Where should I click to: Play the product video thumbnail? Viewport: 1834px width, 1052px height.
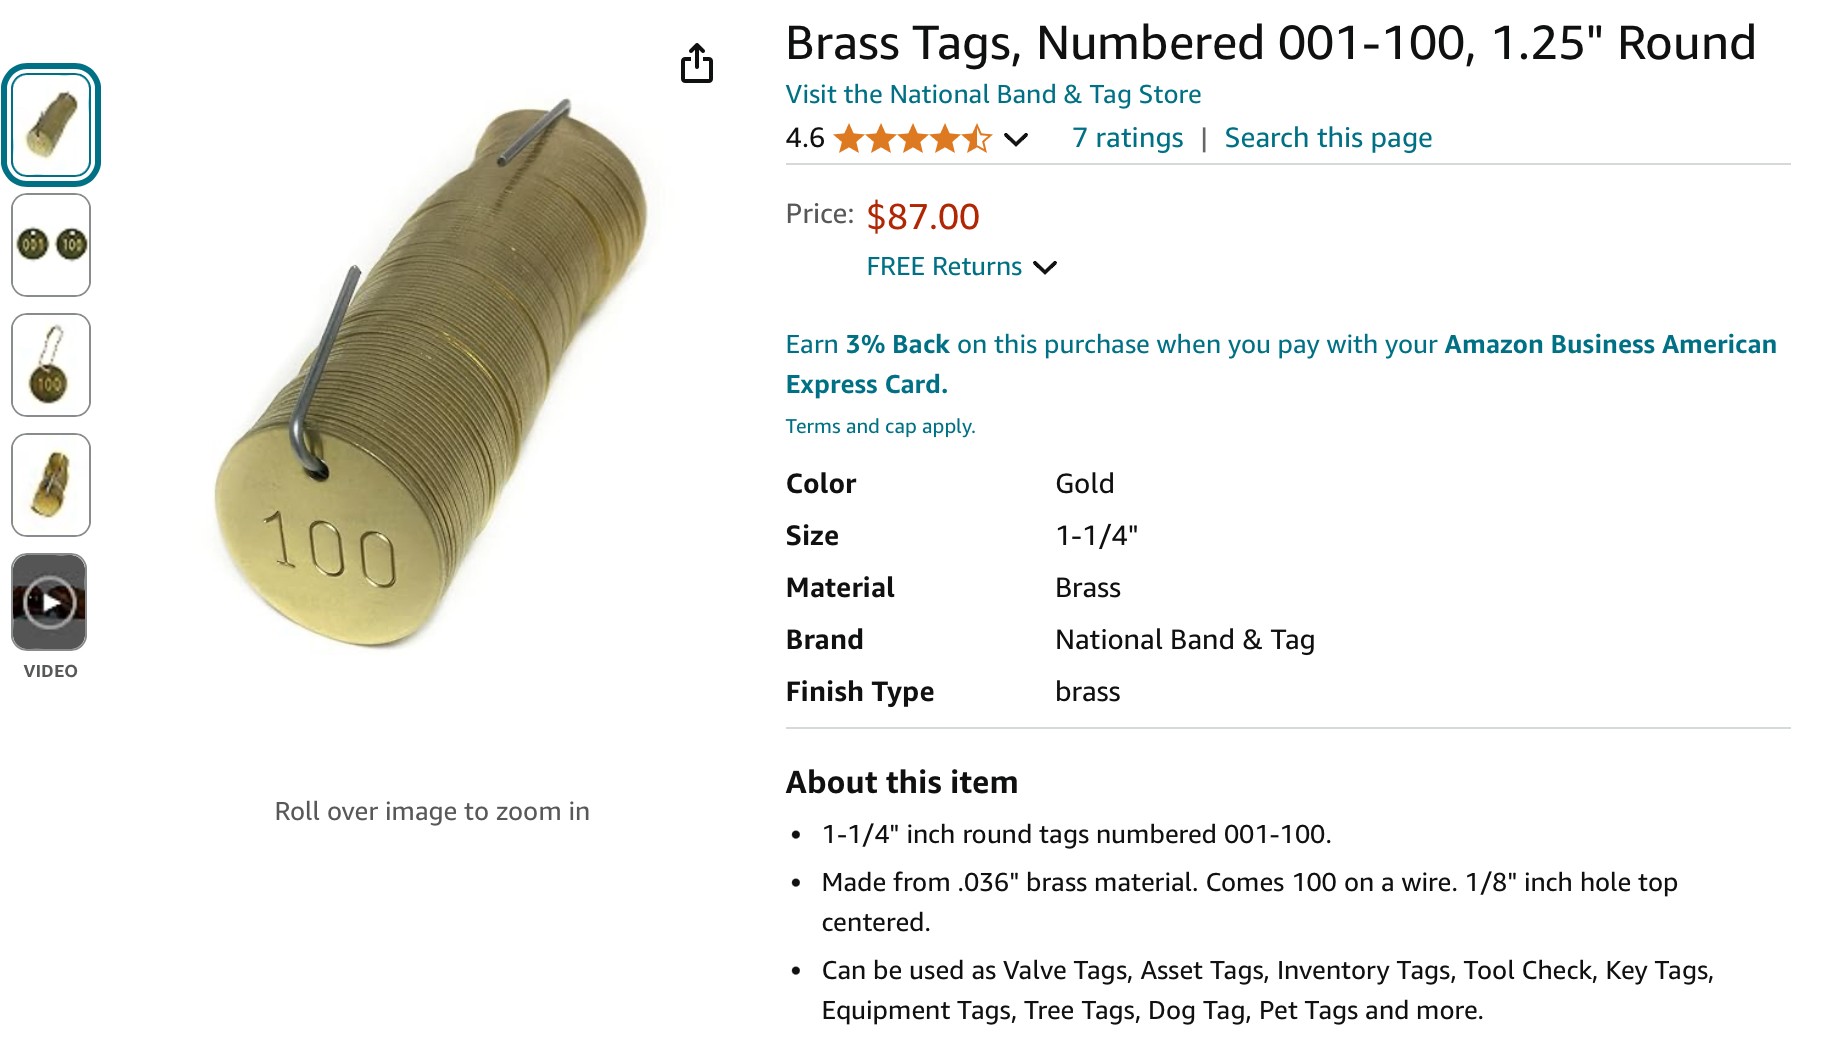[49, 602]
